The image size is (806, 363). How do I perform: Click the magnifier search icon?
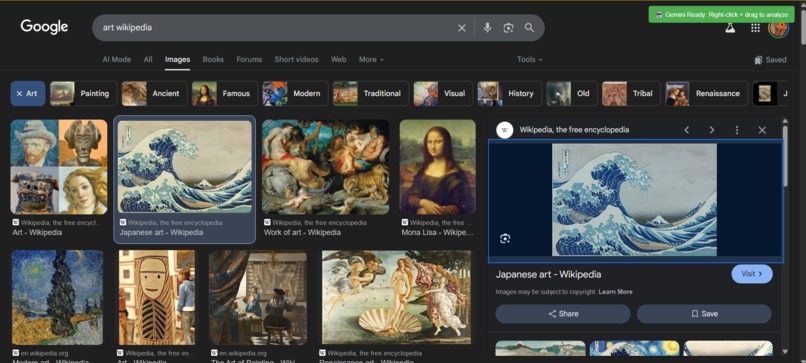tap(529, 28)
